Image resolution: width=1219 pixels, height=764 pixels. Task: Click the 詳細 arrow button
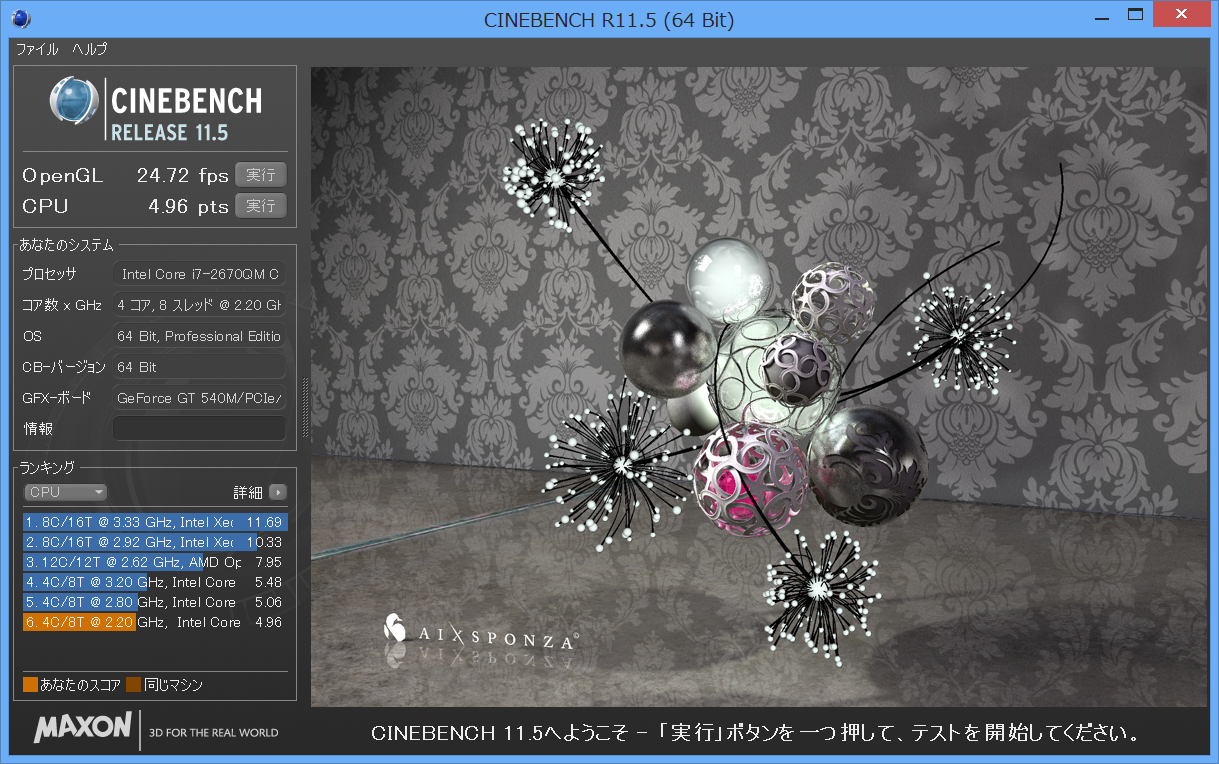(x=278, y=492)
